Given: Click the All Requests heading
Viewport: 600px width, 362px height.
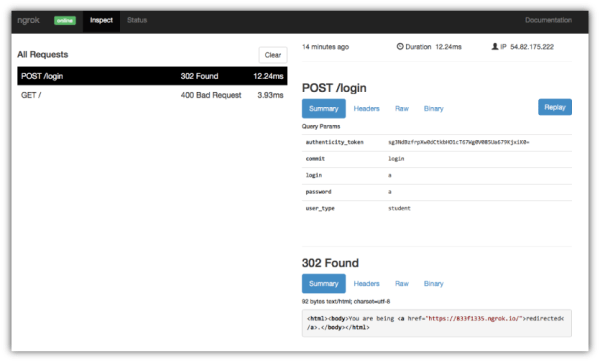Looking at the screenshot, I should click(42, 55).
